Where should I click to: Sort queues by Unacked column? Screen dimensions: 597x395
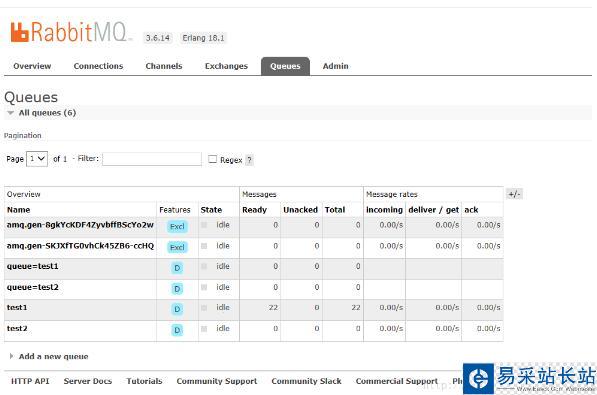pyautogui.click(x=300, y=210)
